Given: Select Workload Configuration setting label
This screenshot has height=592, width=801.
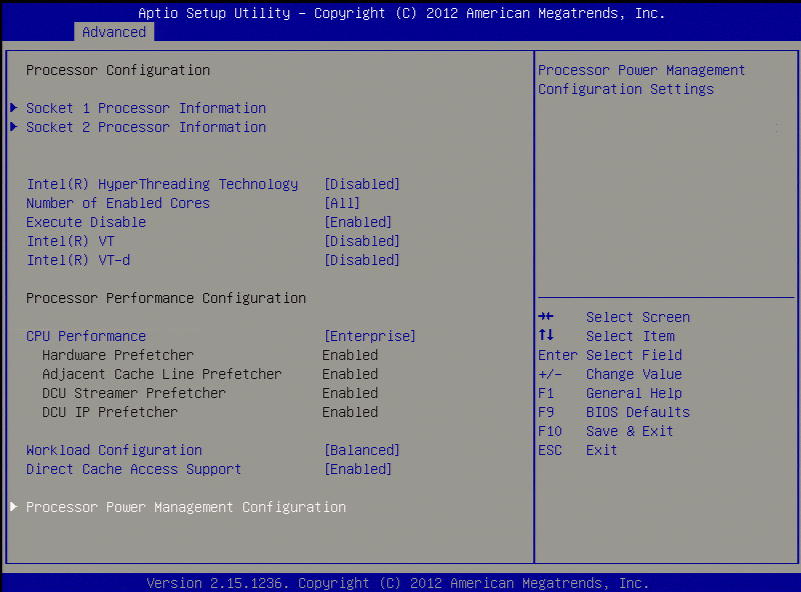Looking at the screenshot, I should [x=114, y=450].
